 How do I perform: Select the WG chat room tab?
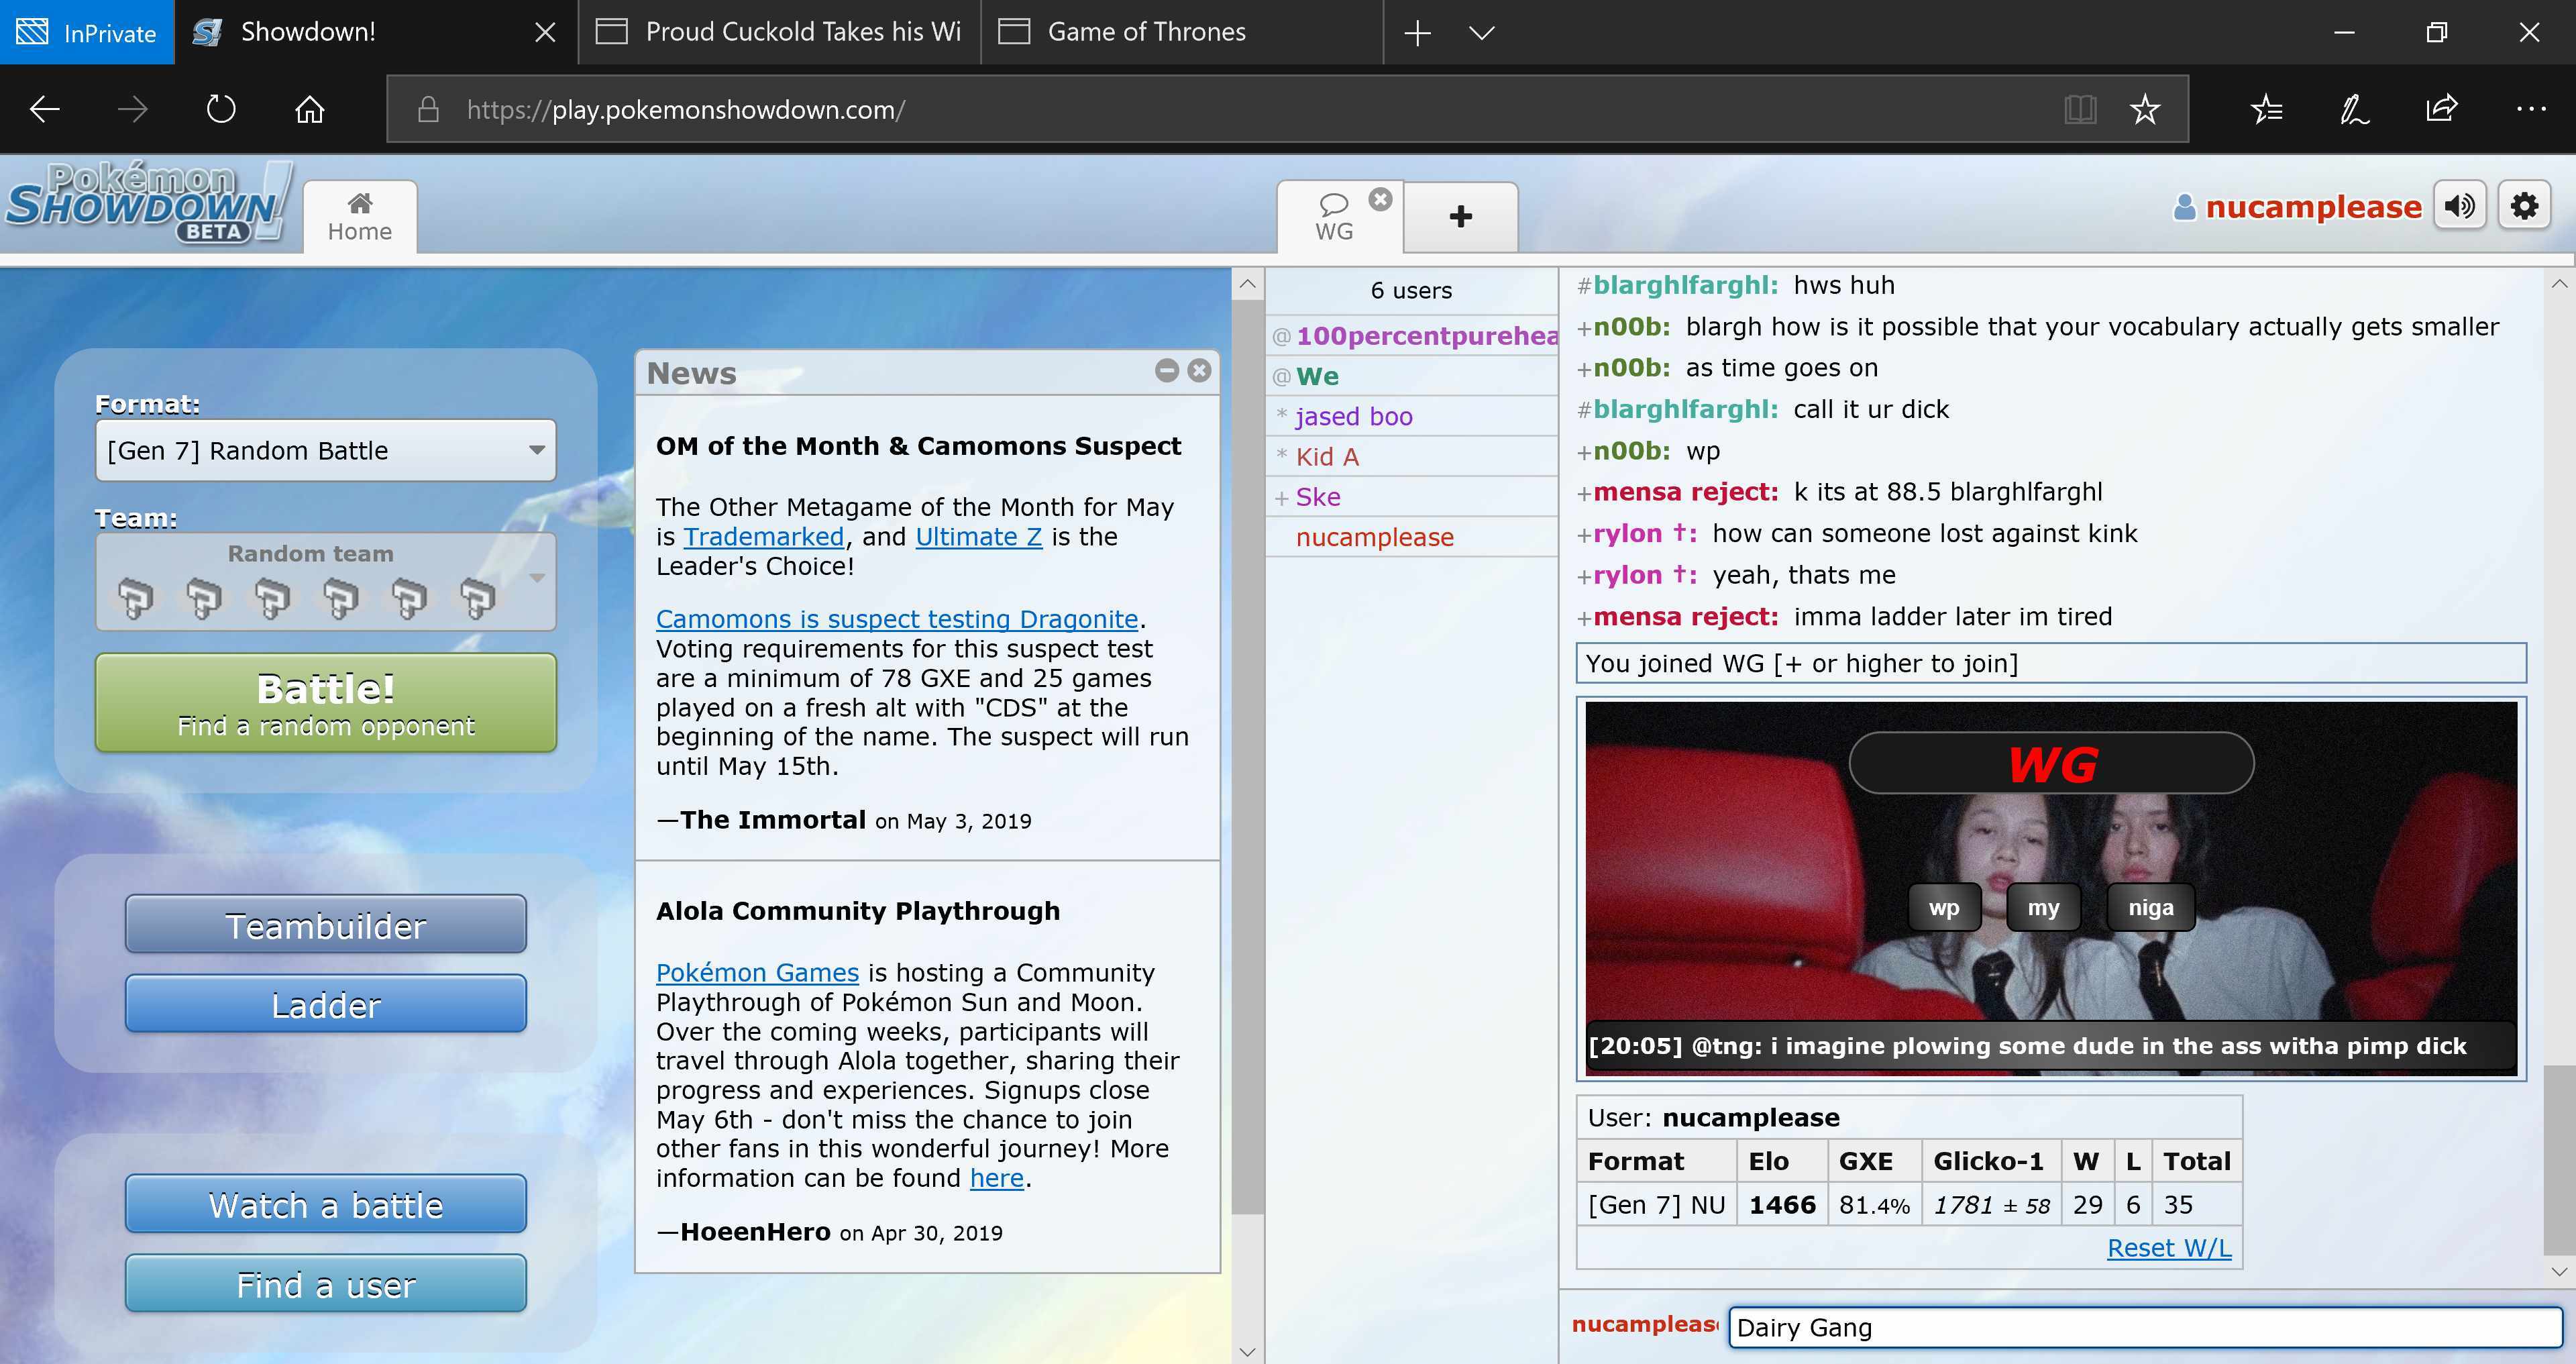pos(1334,217)
